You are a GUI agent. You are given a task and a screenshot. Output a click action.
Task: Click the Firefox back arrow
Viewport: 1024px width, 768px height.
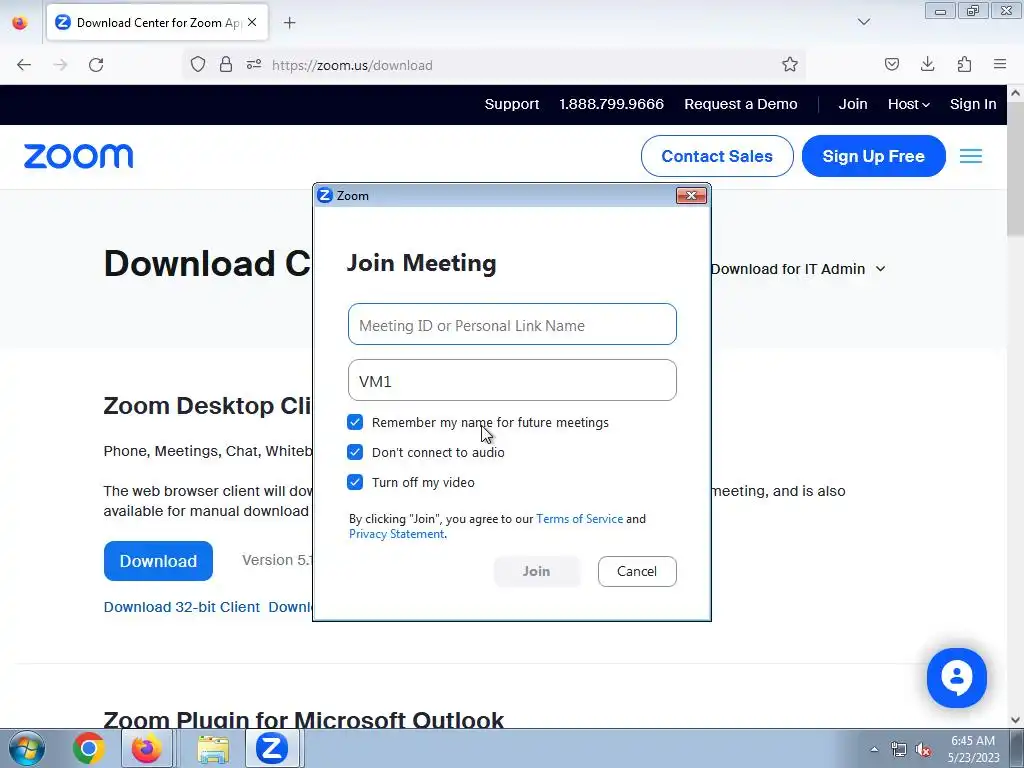pos(24,65)
